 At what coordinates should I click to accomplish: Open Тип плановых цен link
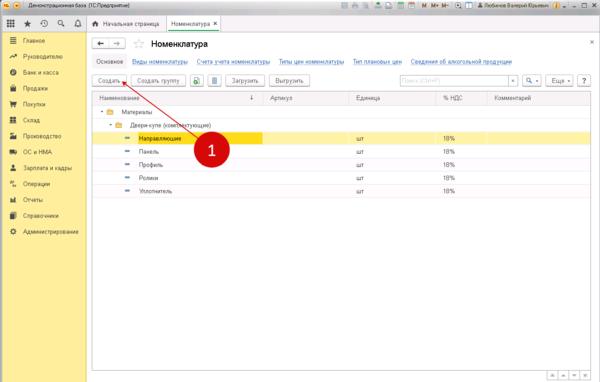(377, 62)
